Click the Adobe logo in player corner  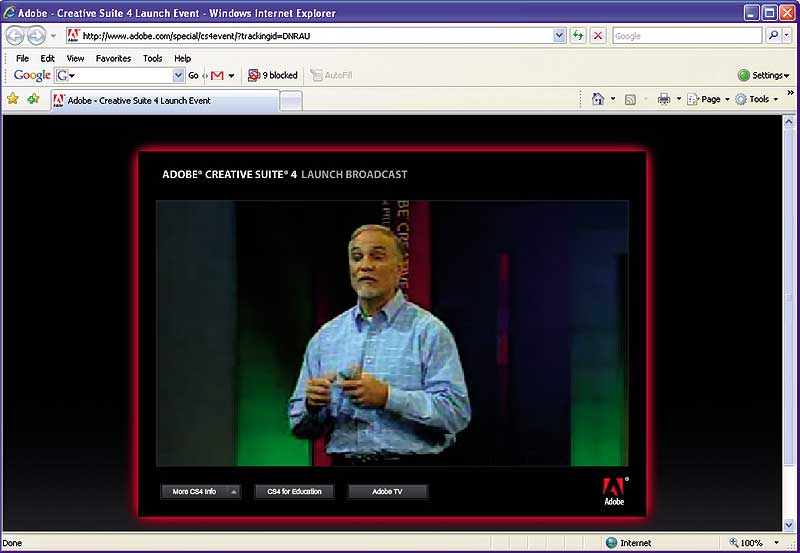point(615,491)
